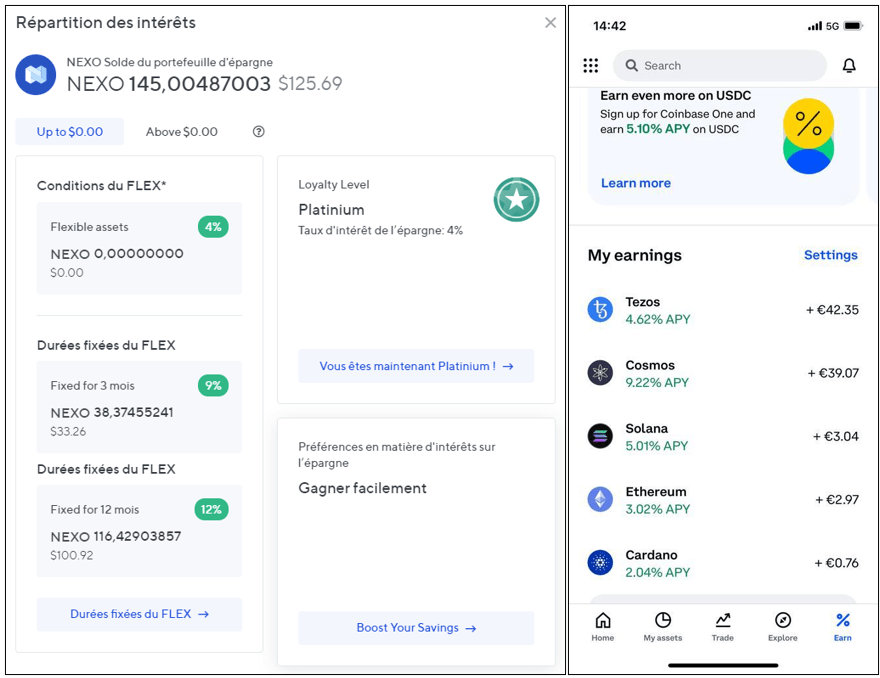Click the 9% badge on Fixed for 3 mois
The height and width of the screenshot is (678, 880).
(x=213, y=386)
